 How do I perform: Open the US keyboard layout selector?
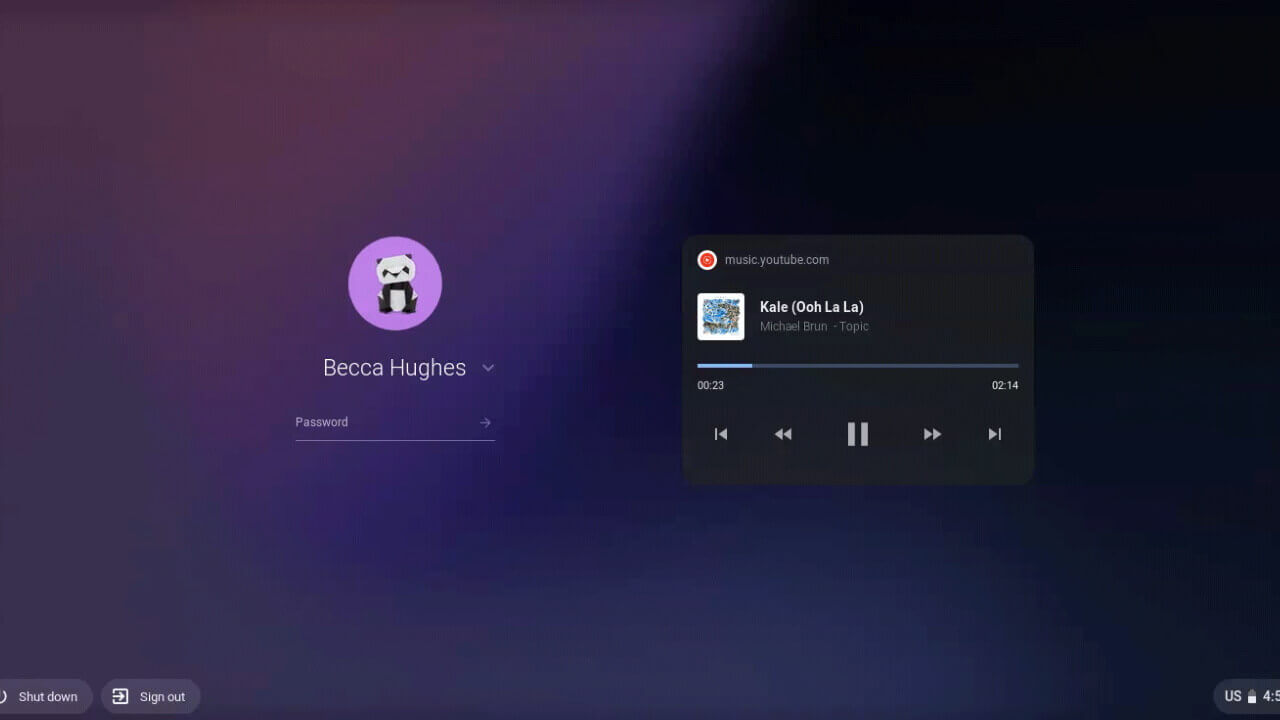click(x=1232, y=696)
